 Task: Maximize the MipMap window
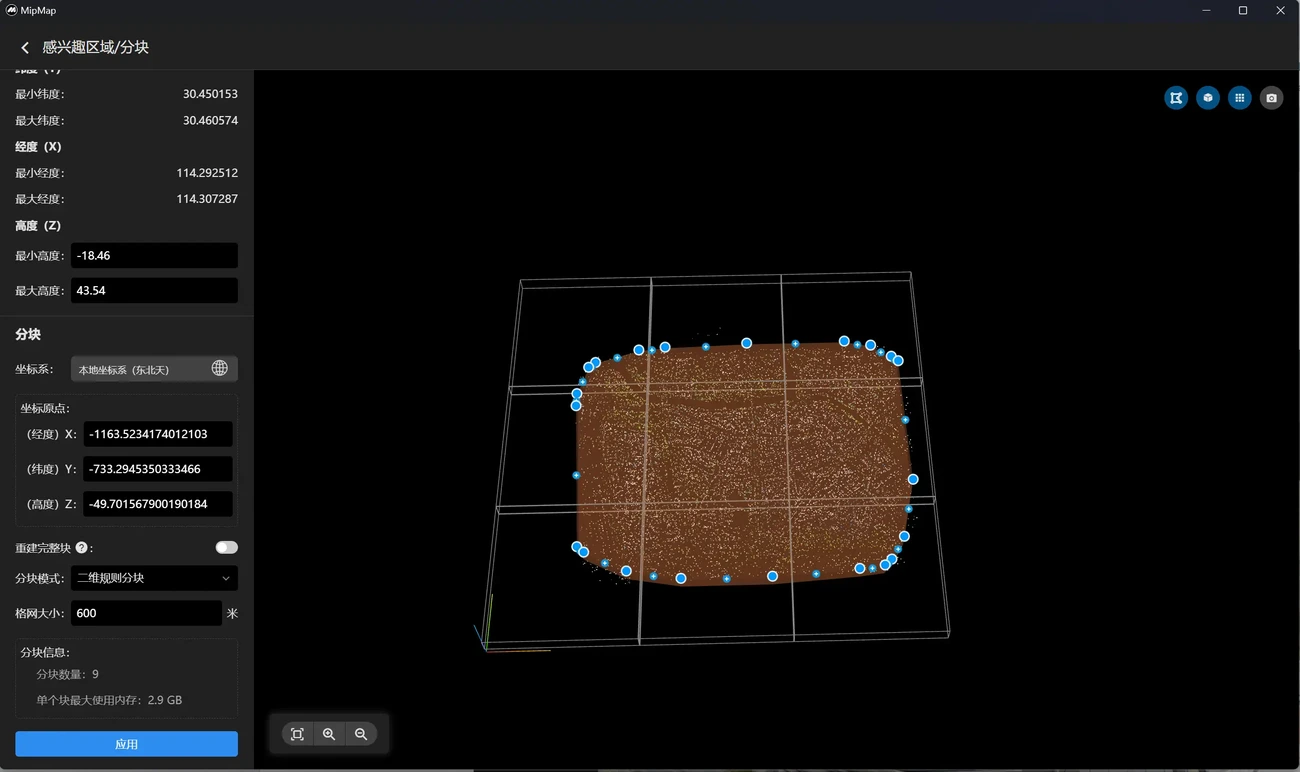pyautogui.click(x=1243, y=11)
